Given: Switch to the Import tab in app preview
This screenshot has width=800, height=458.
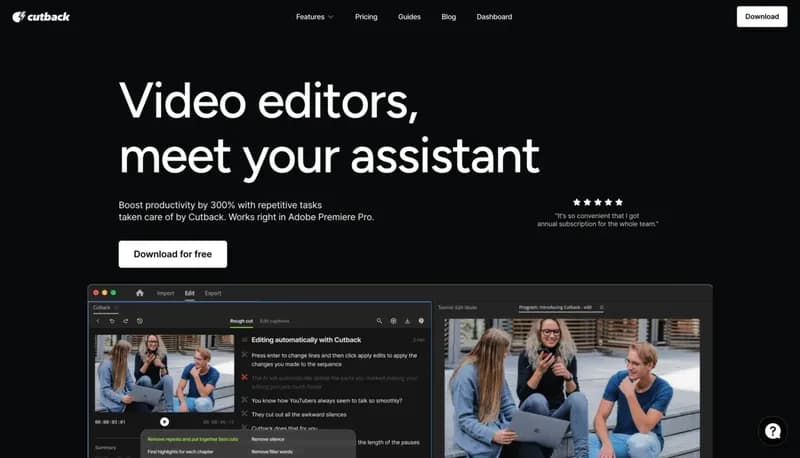Looking at the screenshot, I should [165, 293].
